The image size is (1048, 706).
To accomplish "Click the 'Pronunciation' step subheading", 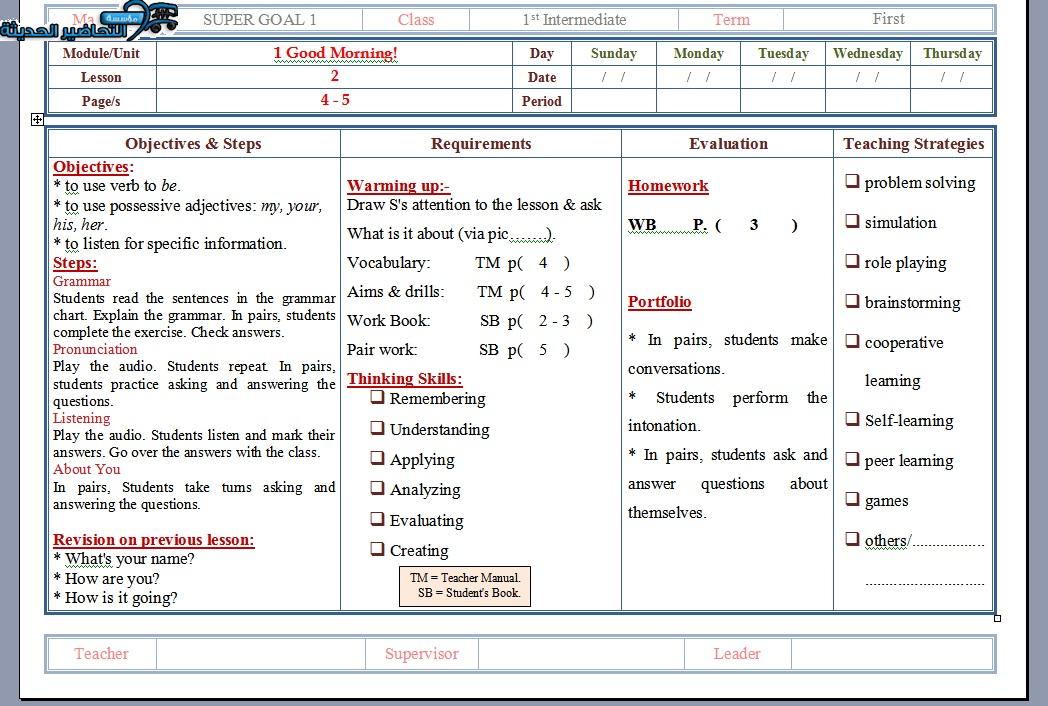I will pos(95,349).
